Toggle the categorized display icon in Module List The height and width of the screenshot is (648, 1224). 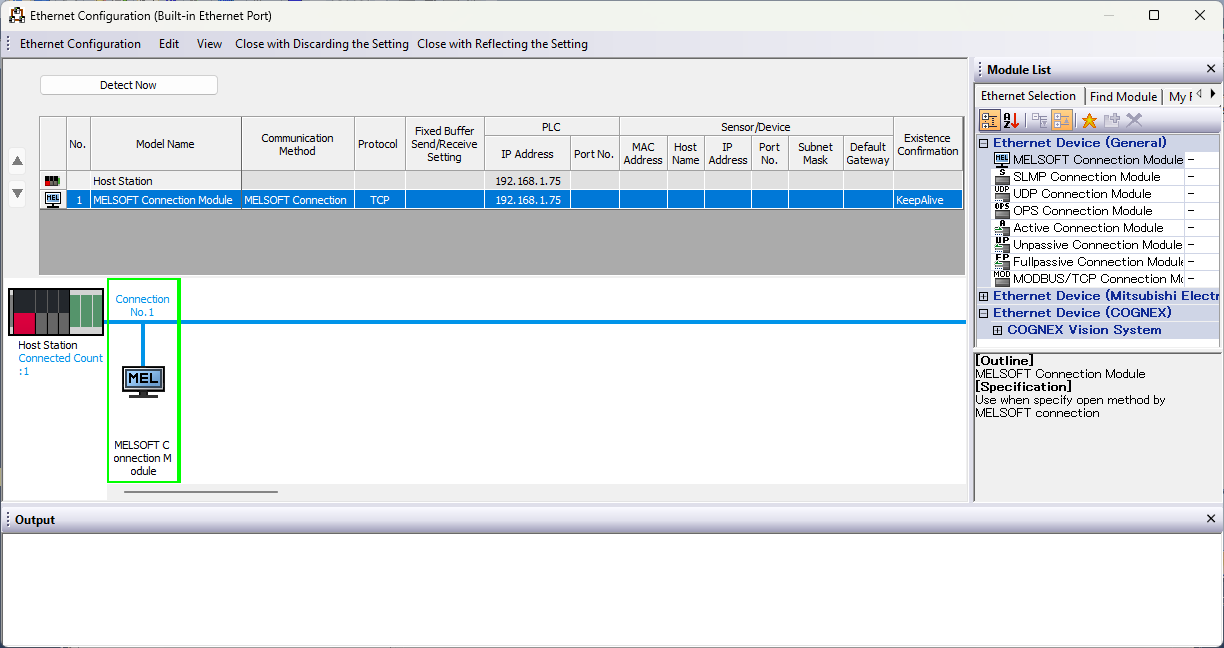tap(989, 120)
